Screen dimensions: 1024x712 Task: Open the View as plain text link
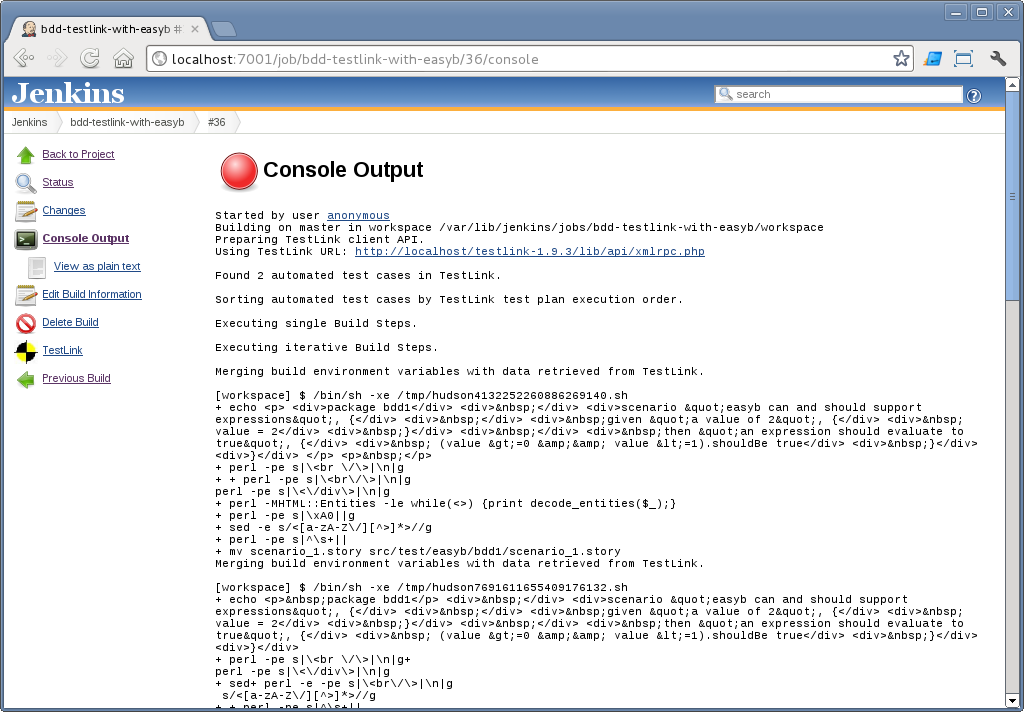pos(97,267)
